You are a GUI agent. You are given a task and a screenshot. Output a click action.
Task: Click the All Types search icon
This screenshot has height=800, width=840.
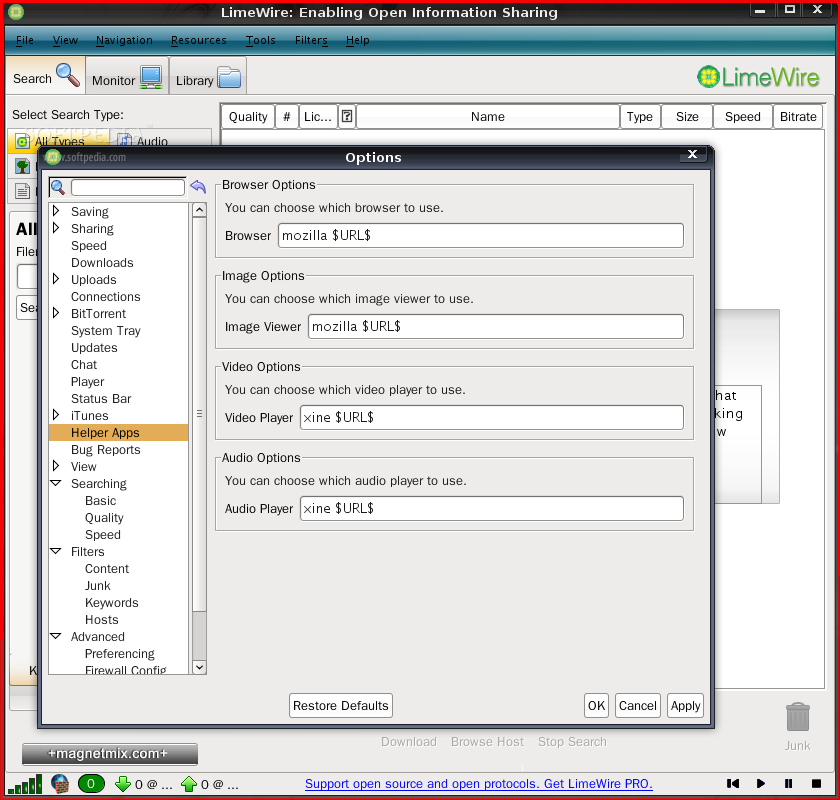click(22, 141)
